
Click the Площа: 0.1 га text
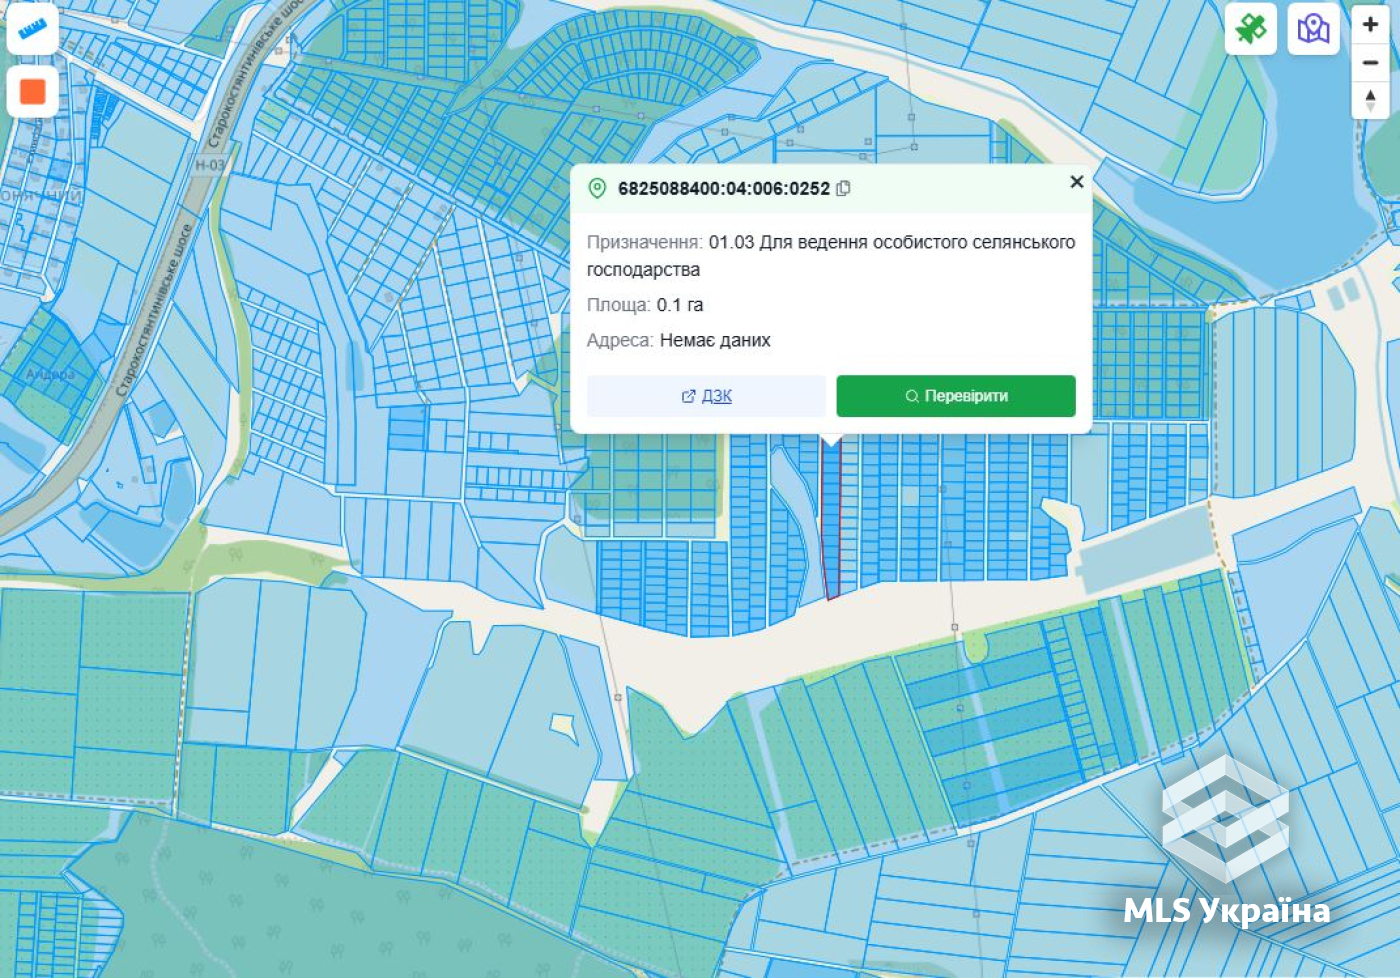(x=645, y=305)
